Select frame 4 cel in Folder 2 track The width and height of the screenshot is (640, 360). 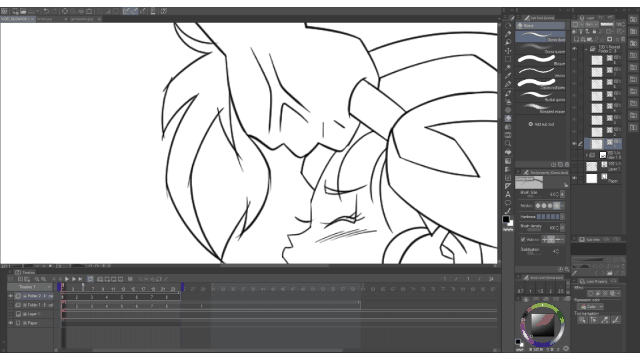[107, 297]
